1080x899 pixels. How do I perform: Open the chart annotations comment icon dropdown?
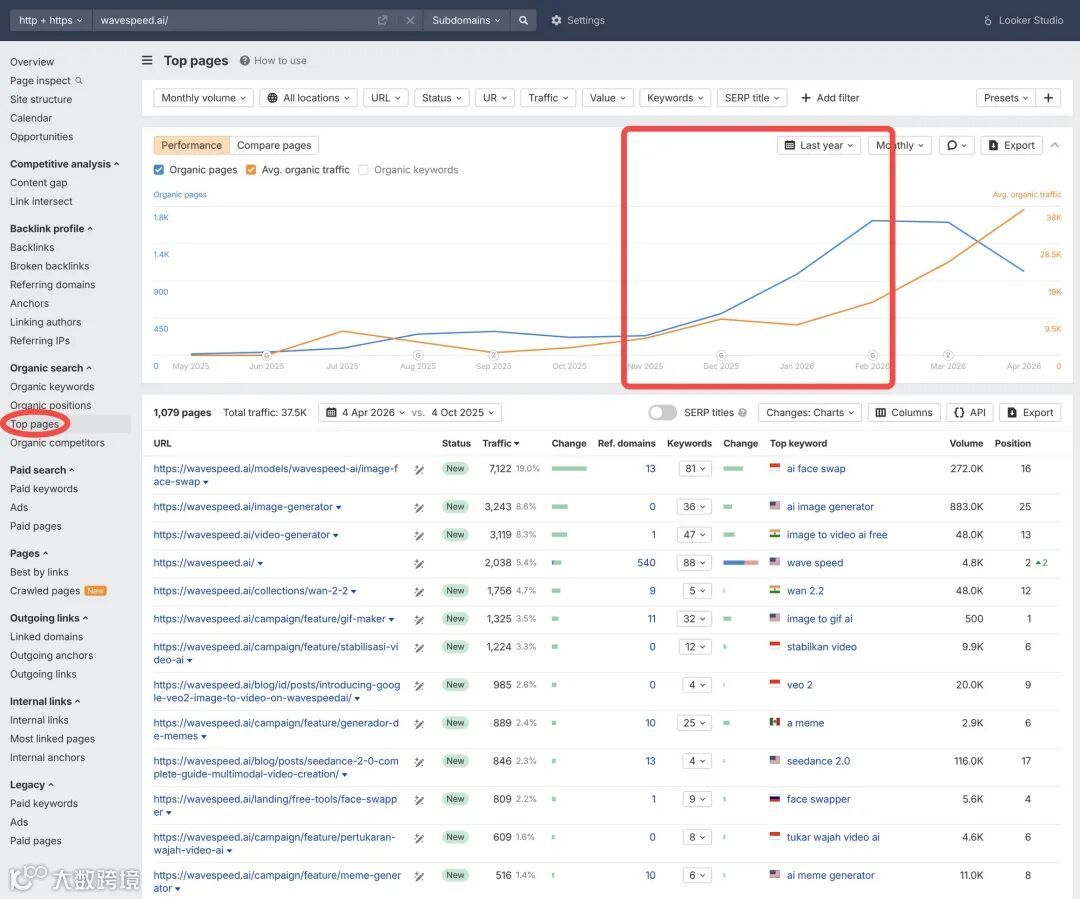click(957, 145)
